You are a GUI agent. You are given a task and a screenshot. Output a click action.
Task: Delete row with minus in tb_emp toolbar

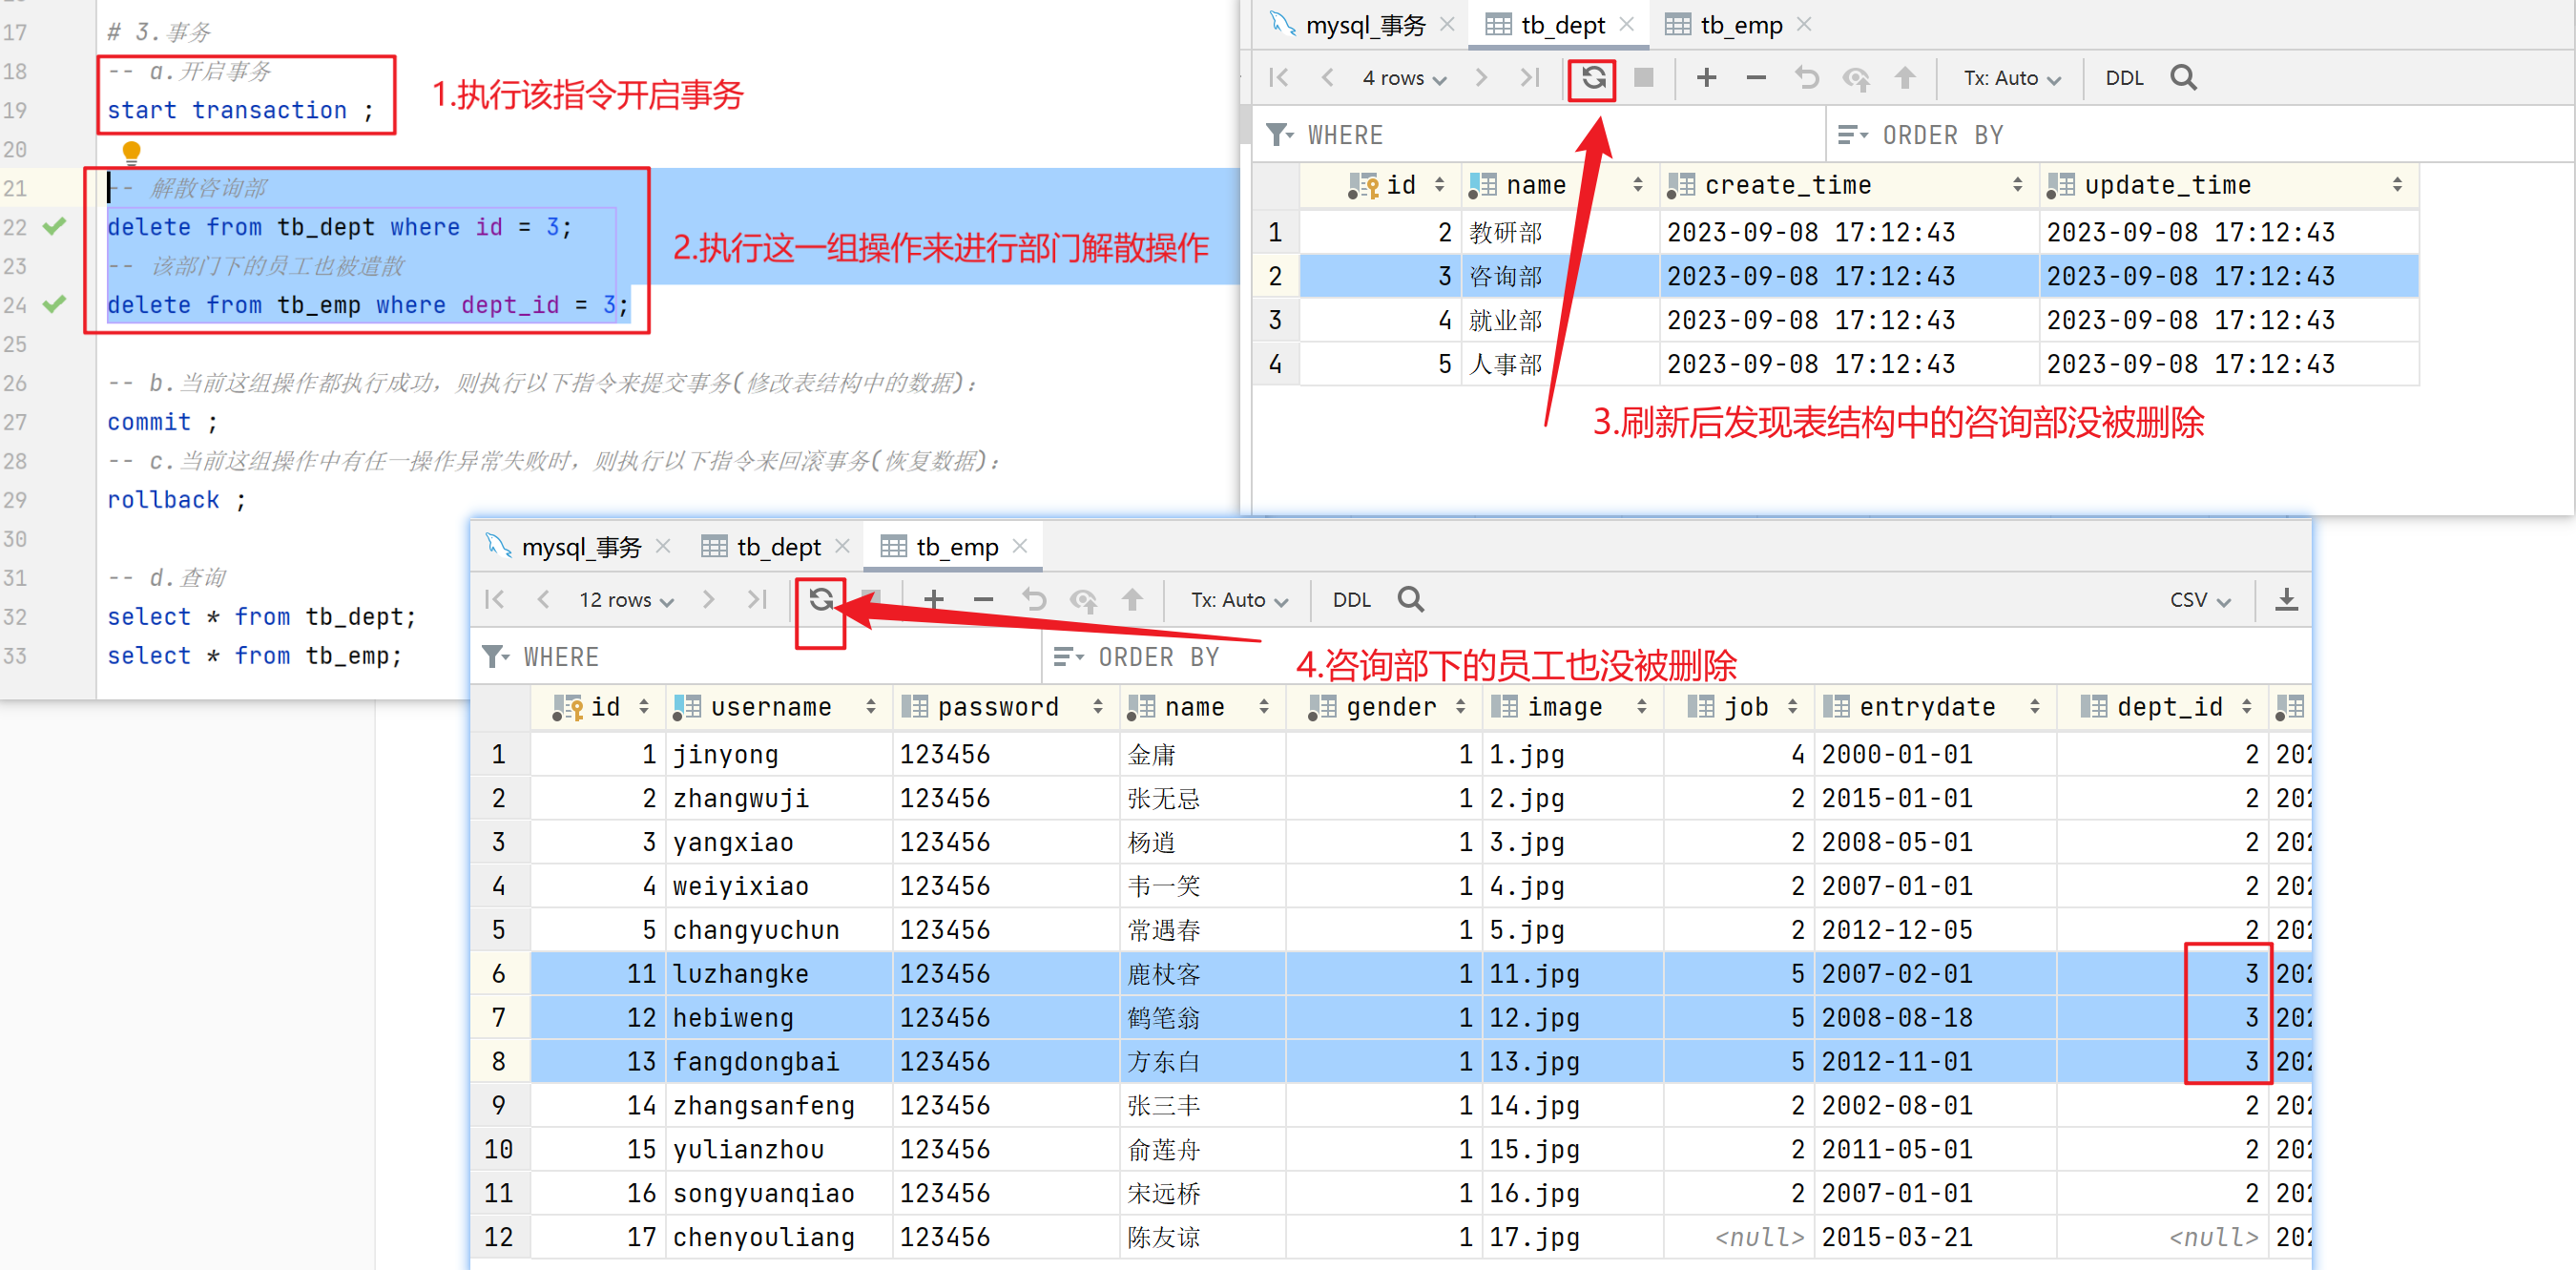click(x=983, y=599)
